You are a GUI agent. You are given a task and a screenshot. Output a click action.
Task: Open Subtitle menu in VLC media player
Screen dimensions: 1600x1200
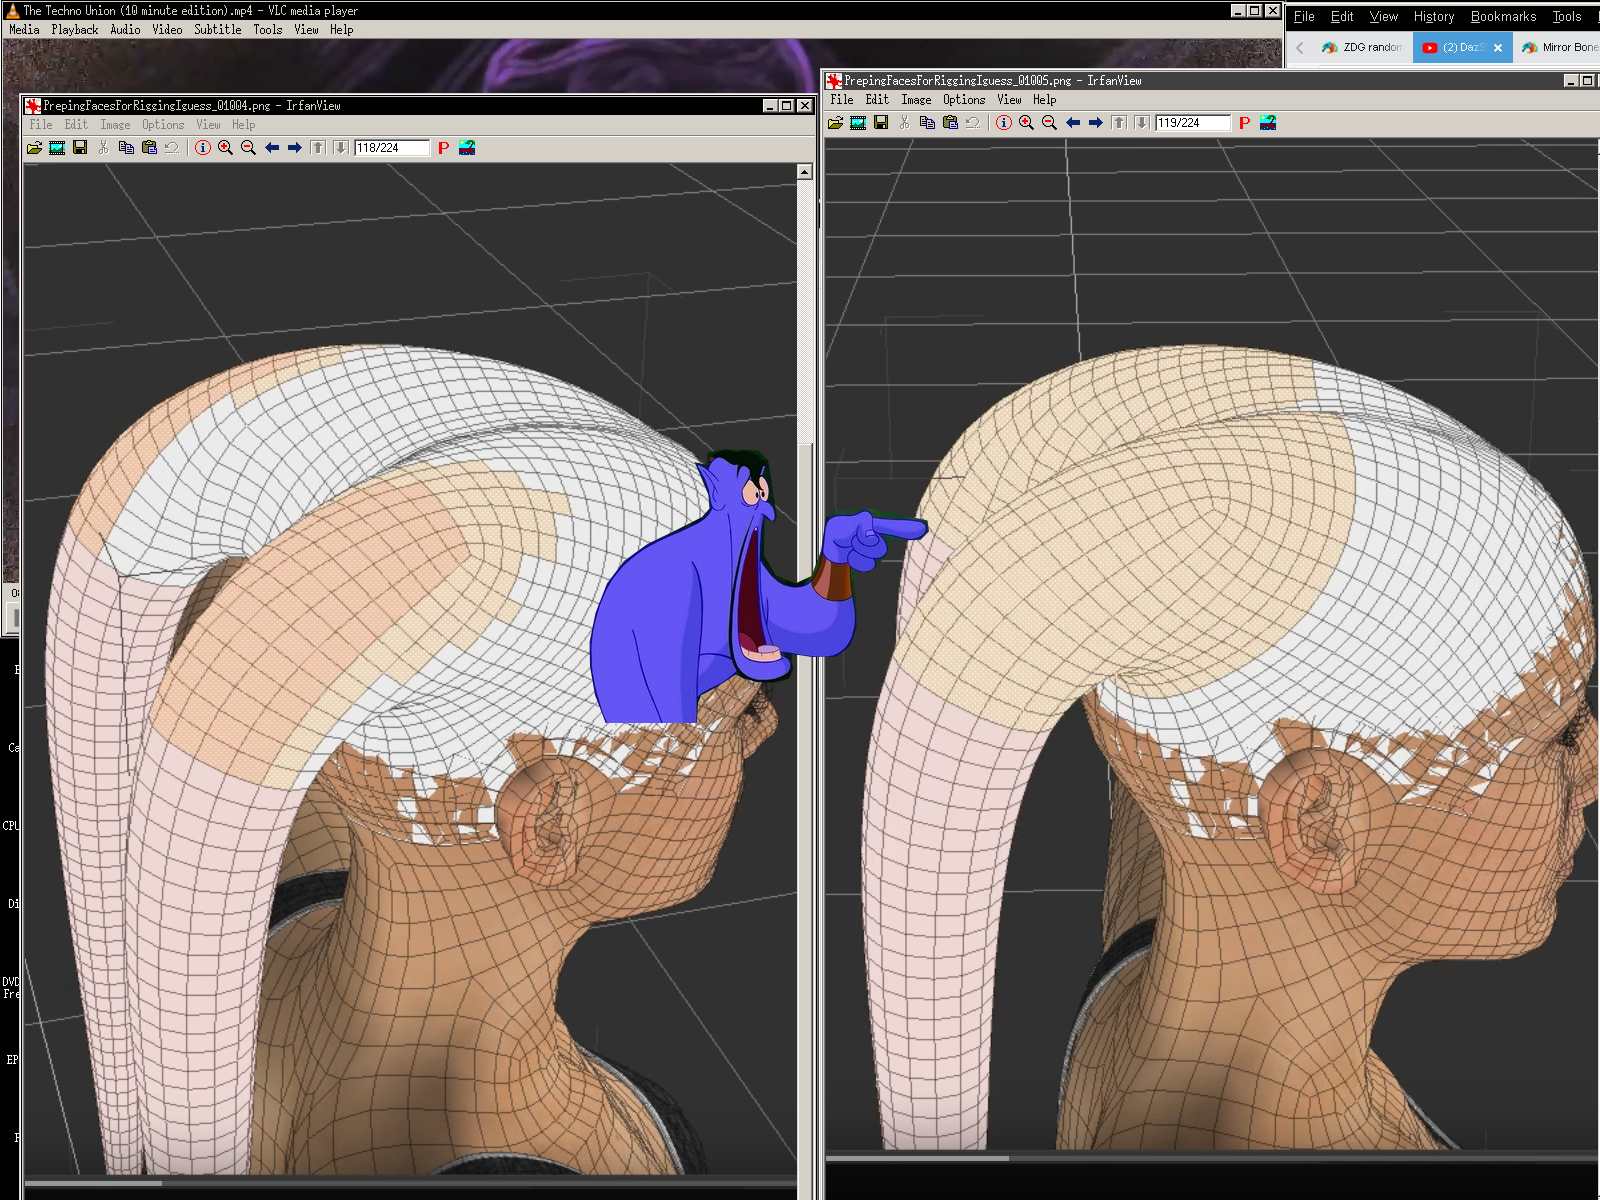[218, 30]
